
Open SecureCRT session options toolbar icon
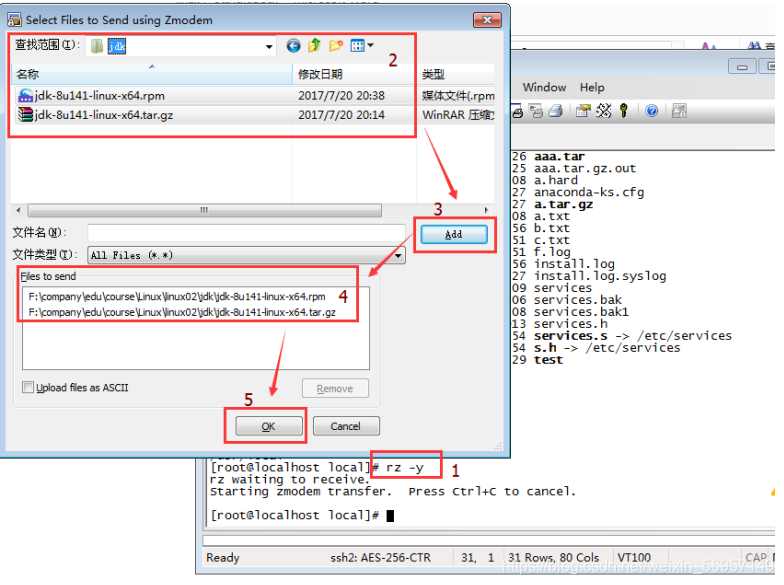[583, 110]
